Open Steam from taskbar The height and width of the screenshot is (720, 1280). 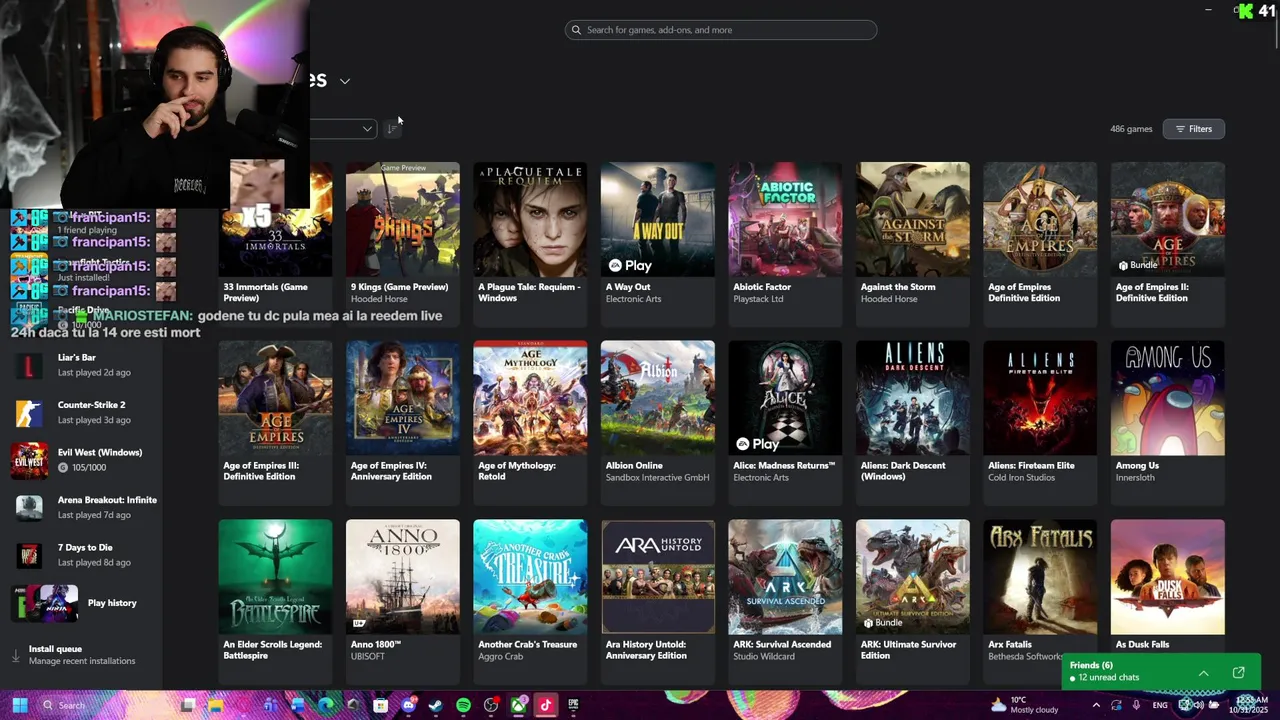point(435,705)
